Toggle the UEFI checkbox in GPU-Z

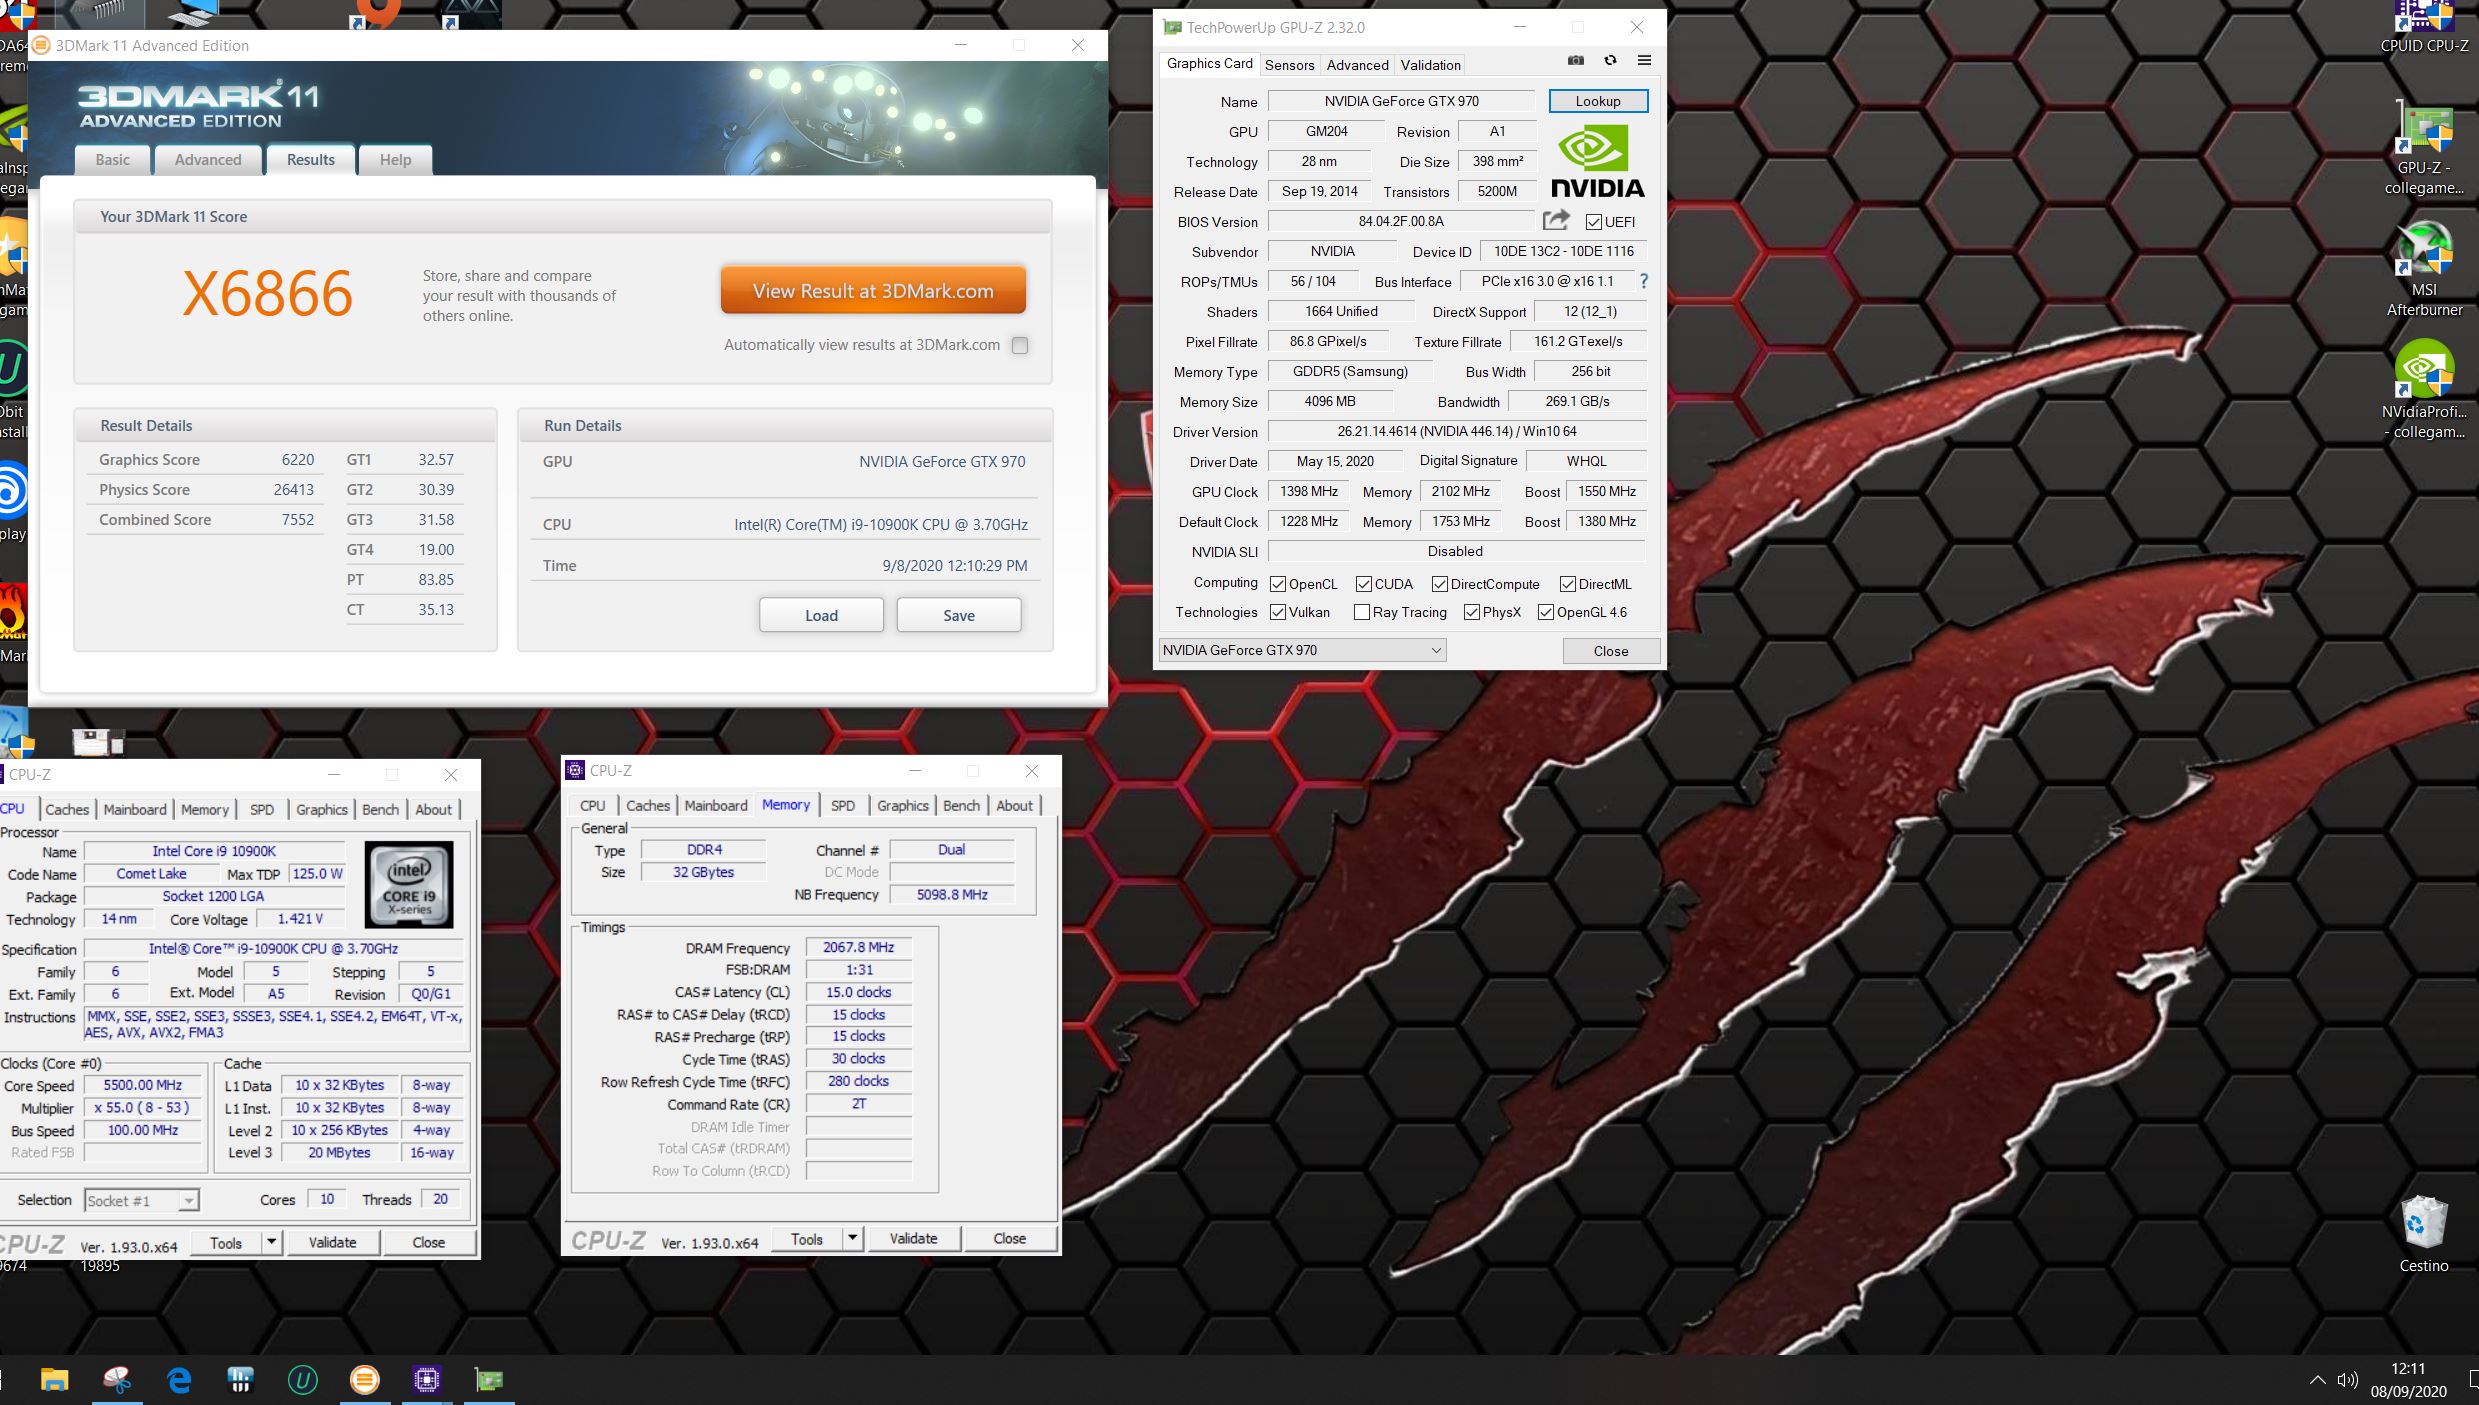click(1594, 222)
